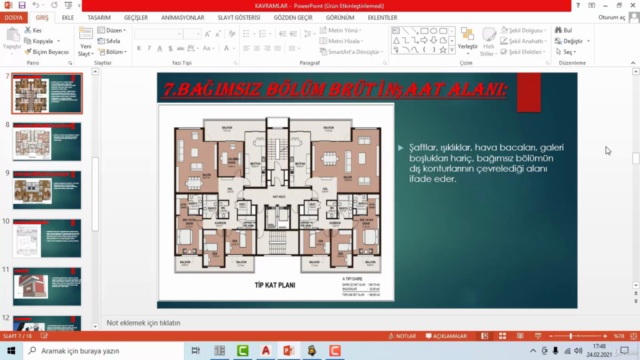
Task: Click Sıfırla reset slide button
Action: click(109, 41)
